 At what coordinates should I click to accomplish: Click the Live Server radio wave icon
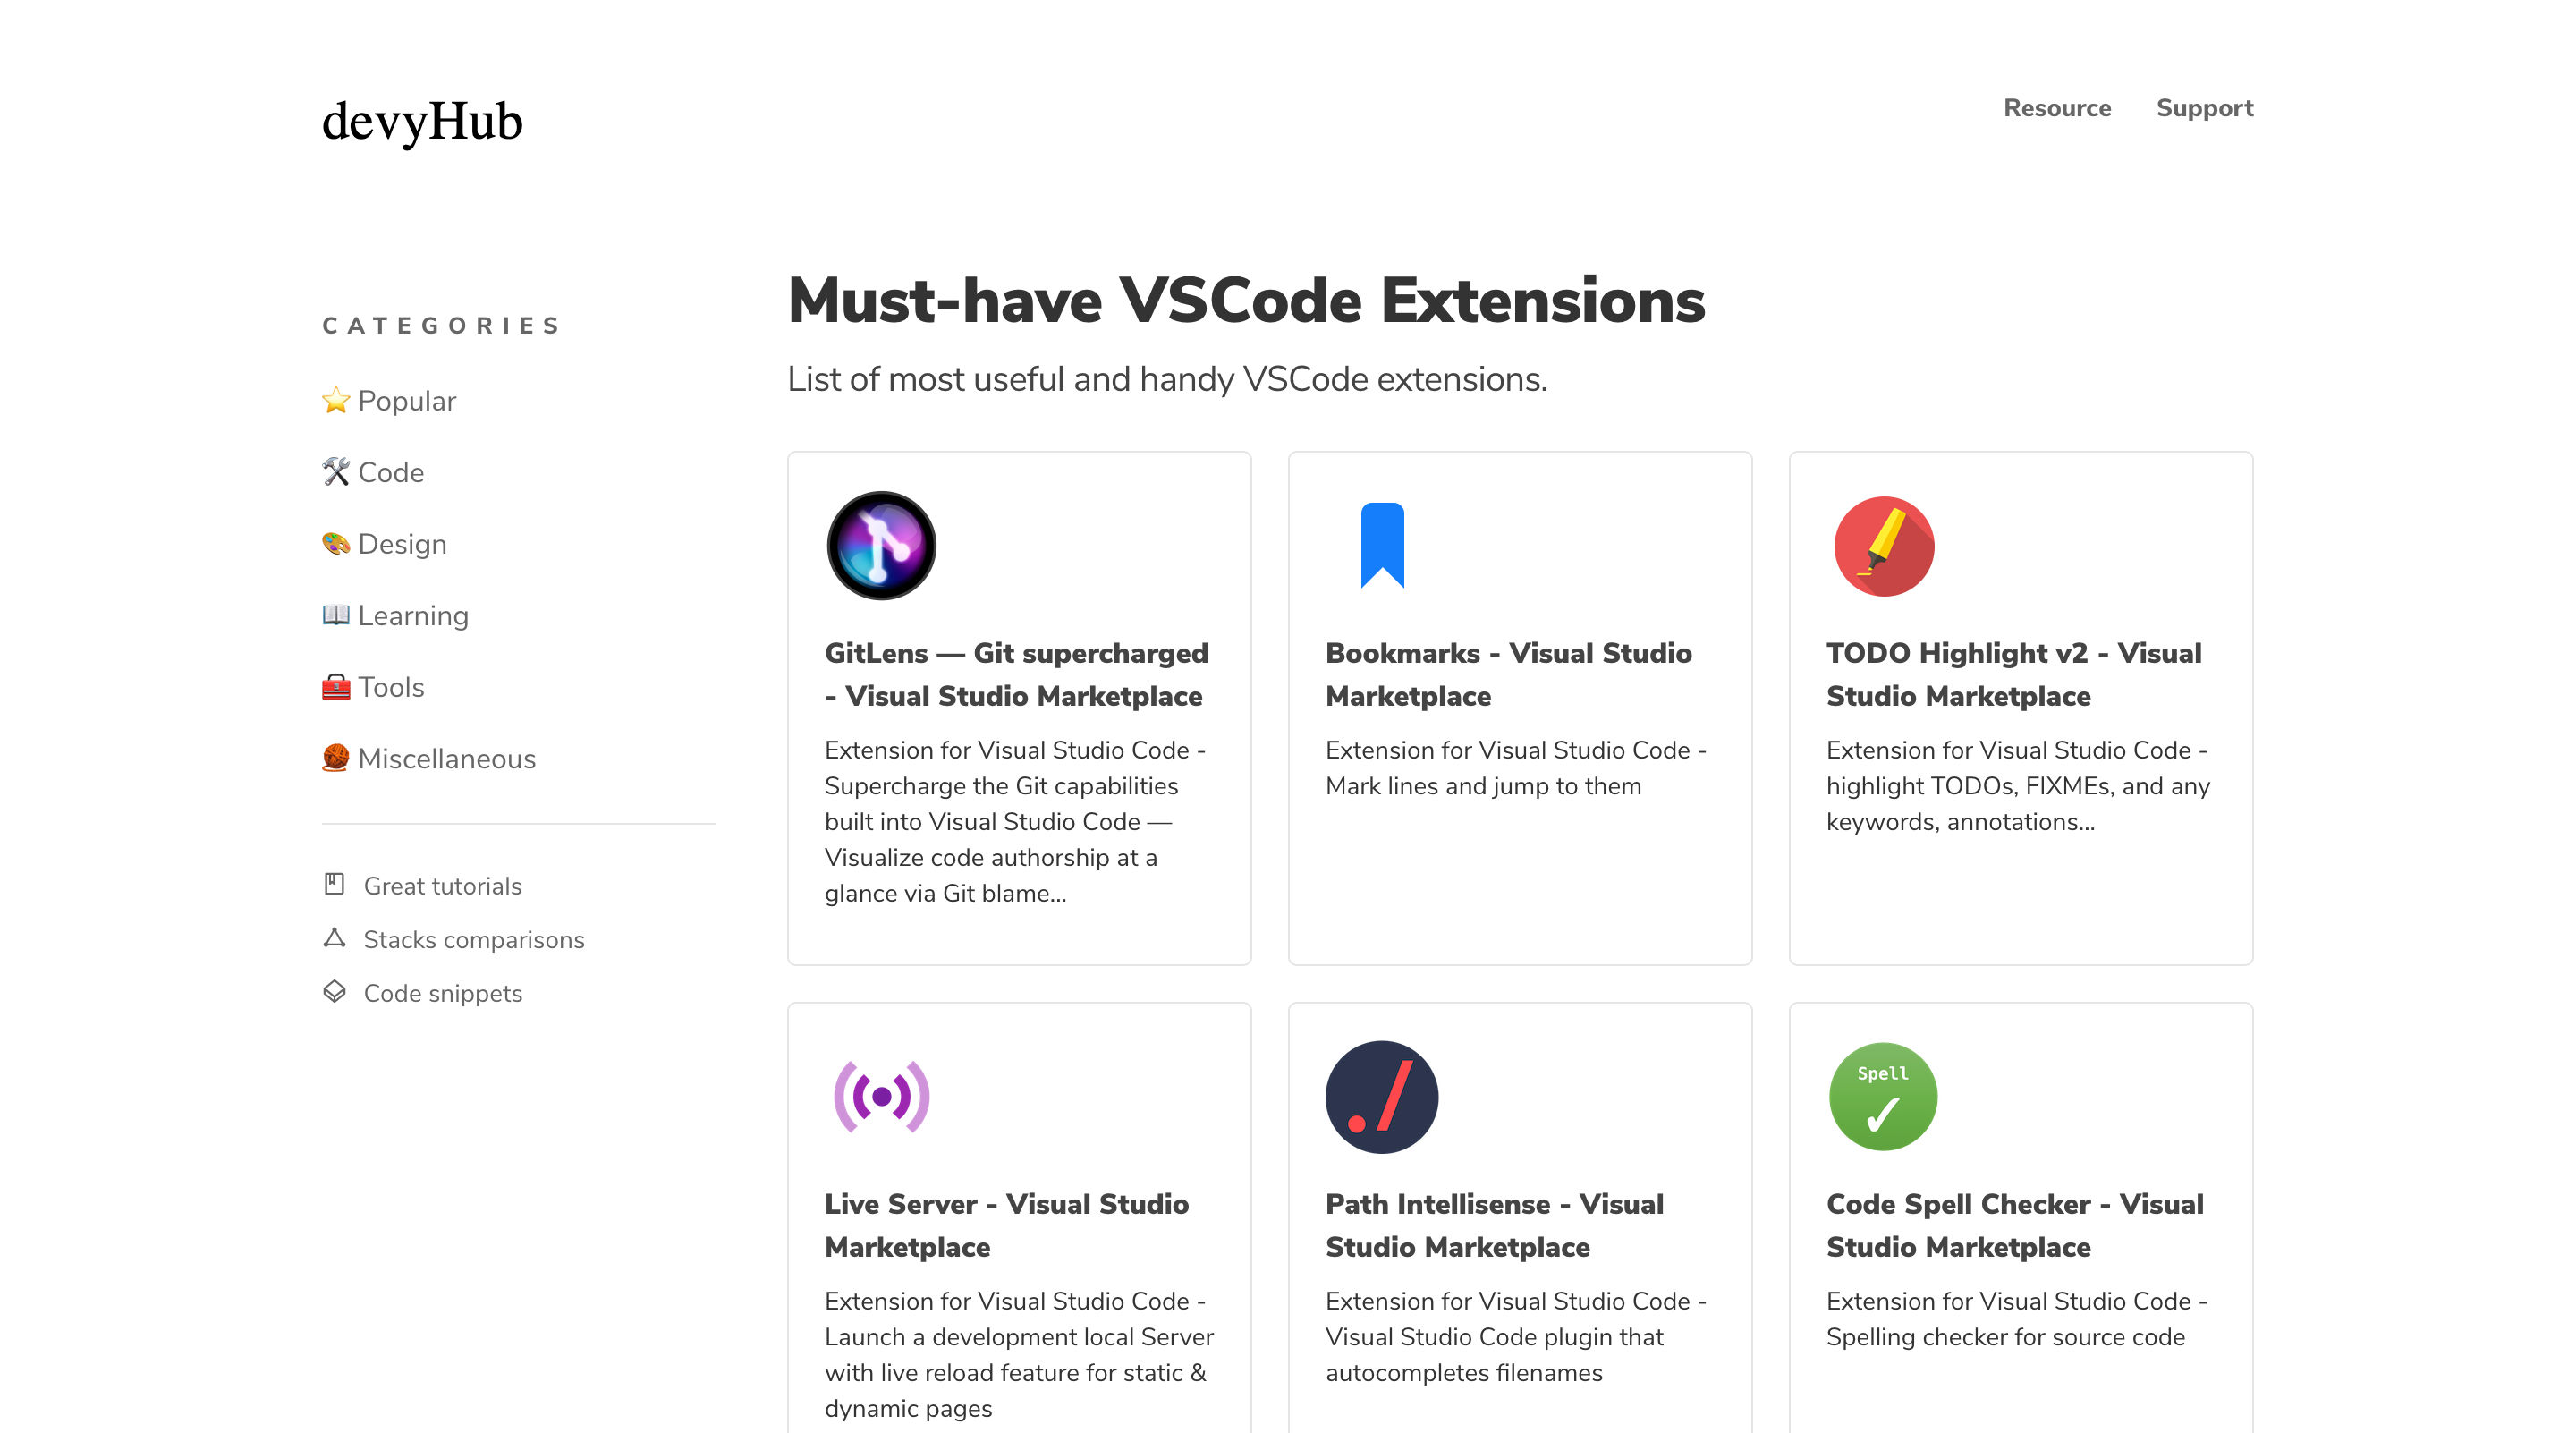[x=880, y=1096]
